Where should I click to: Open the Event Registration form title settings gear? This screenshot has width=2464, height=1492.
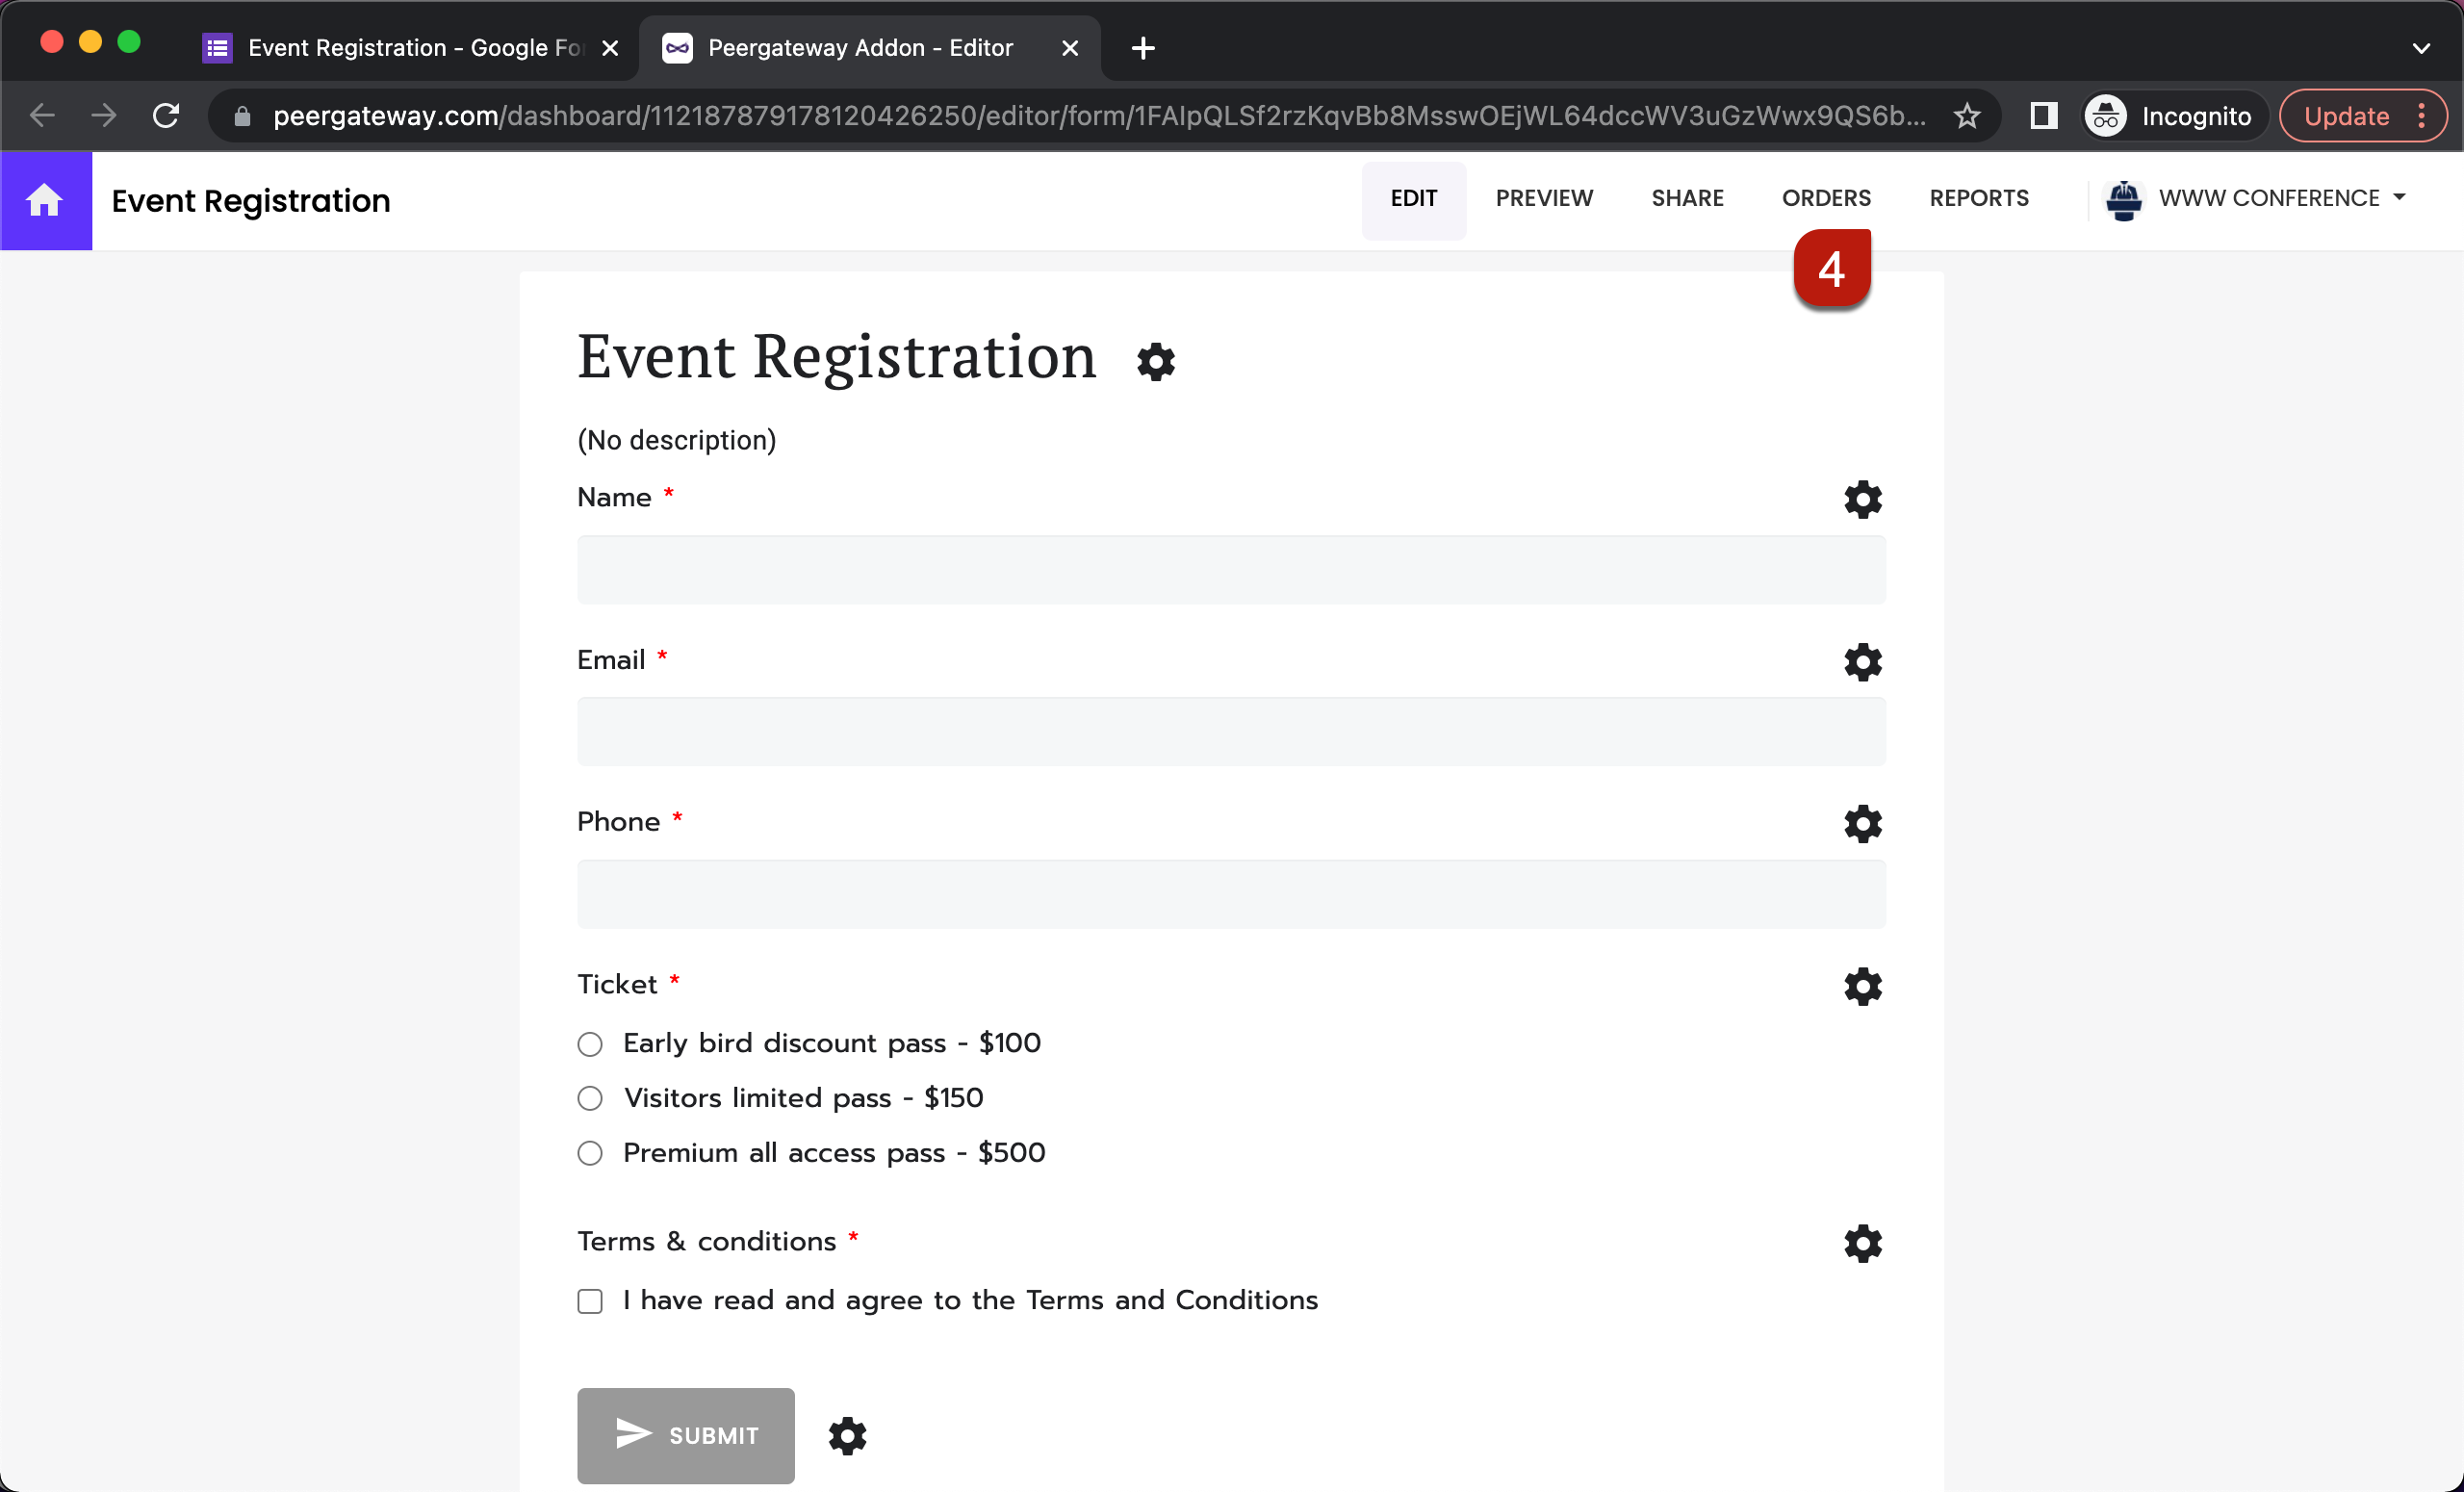[1156, 361]
